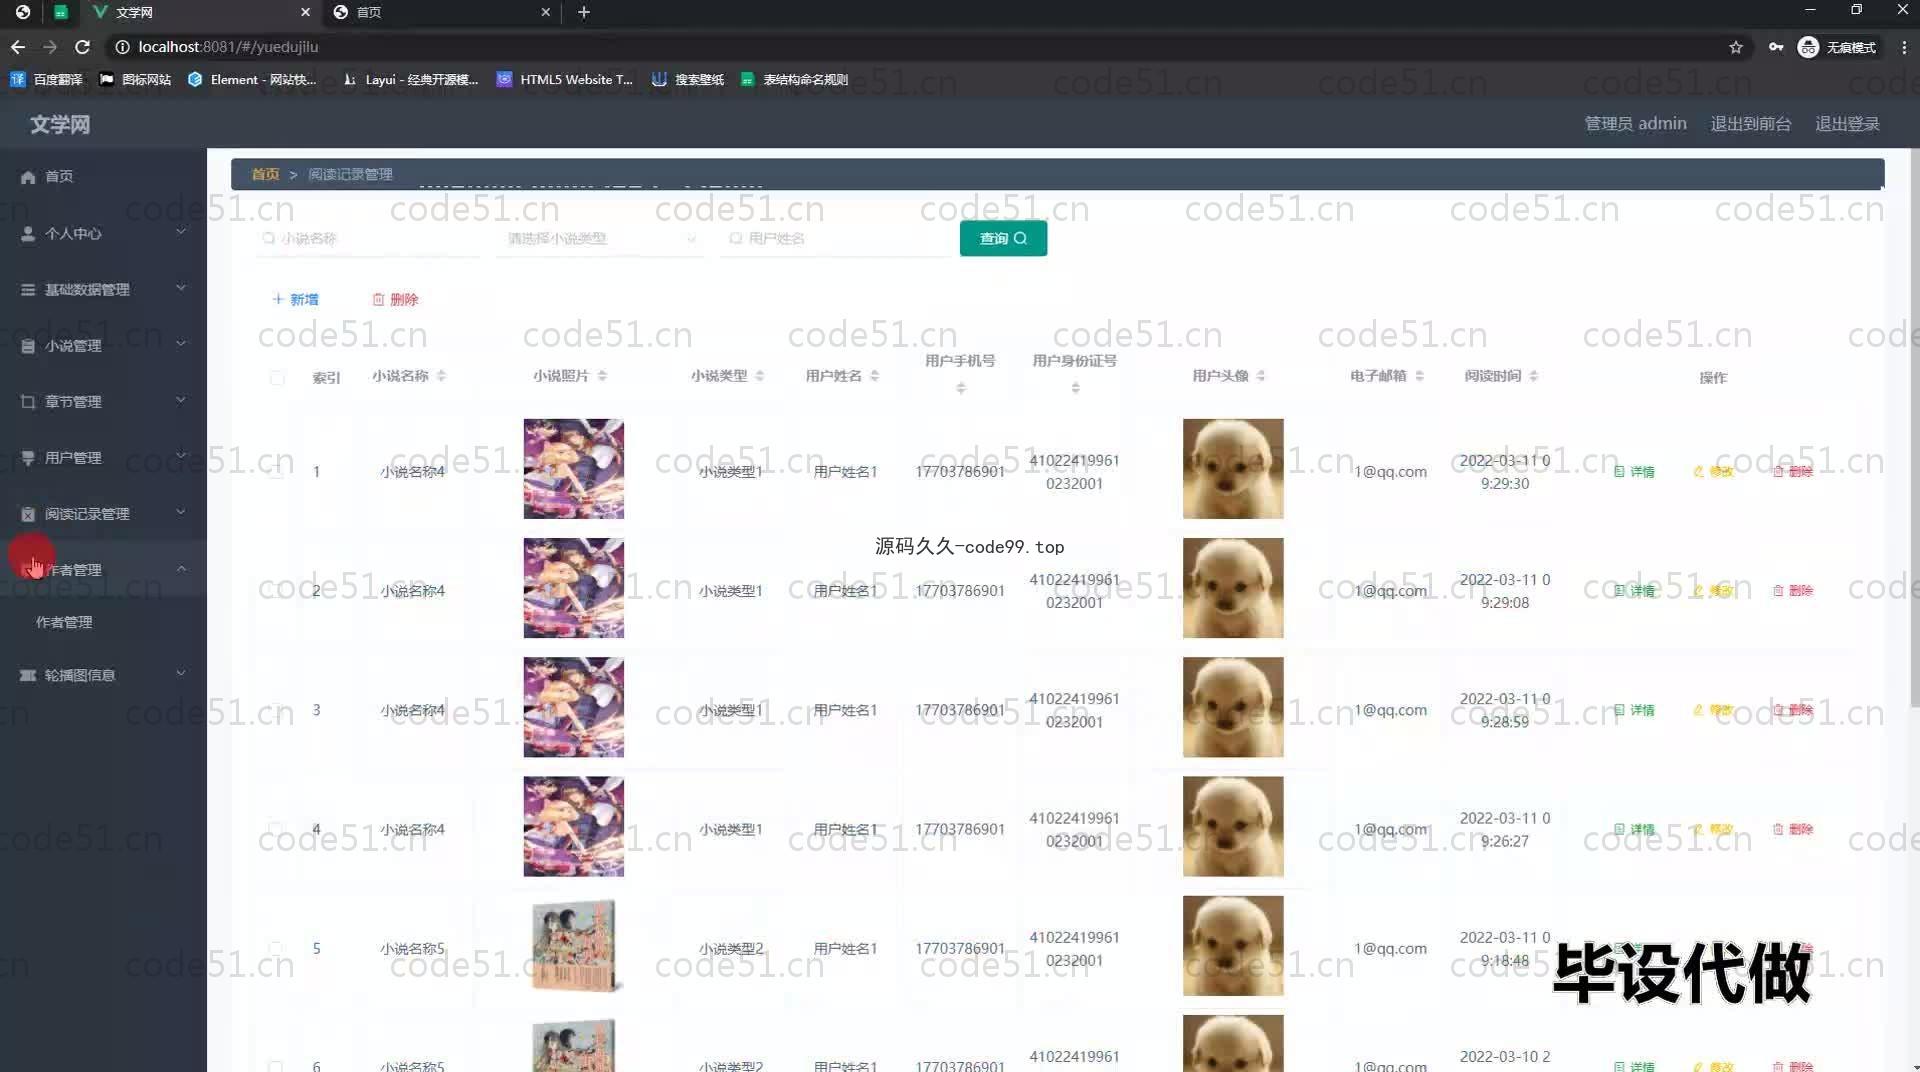This screenshot has height=1072, width=1920.
Task: Check the row 4 checkbox
Action: 277,829
